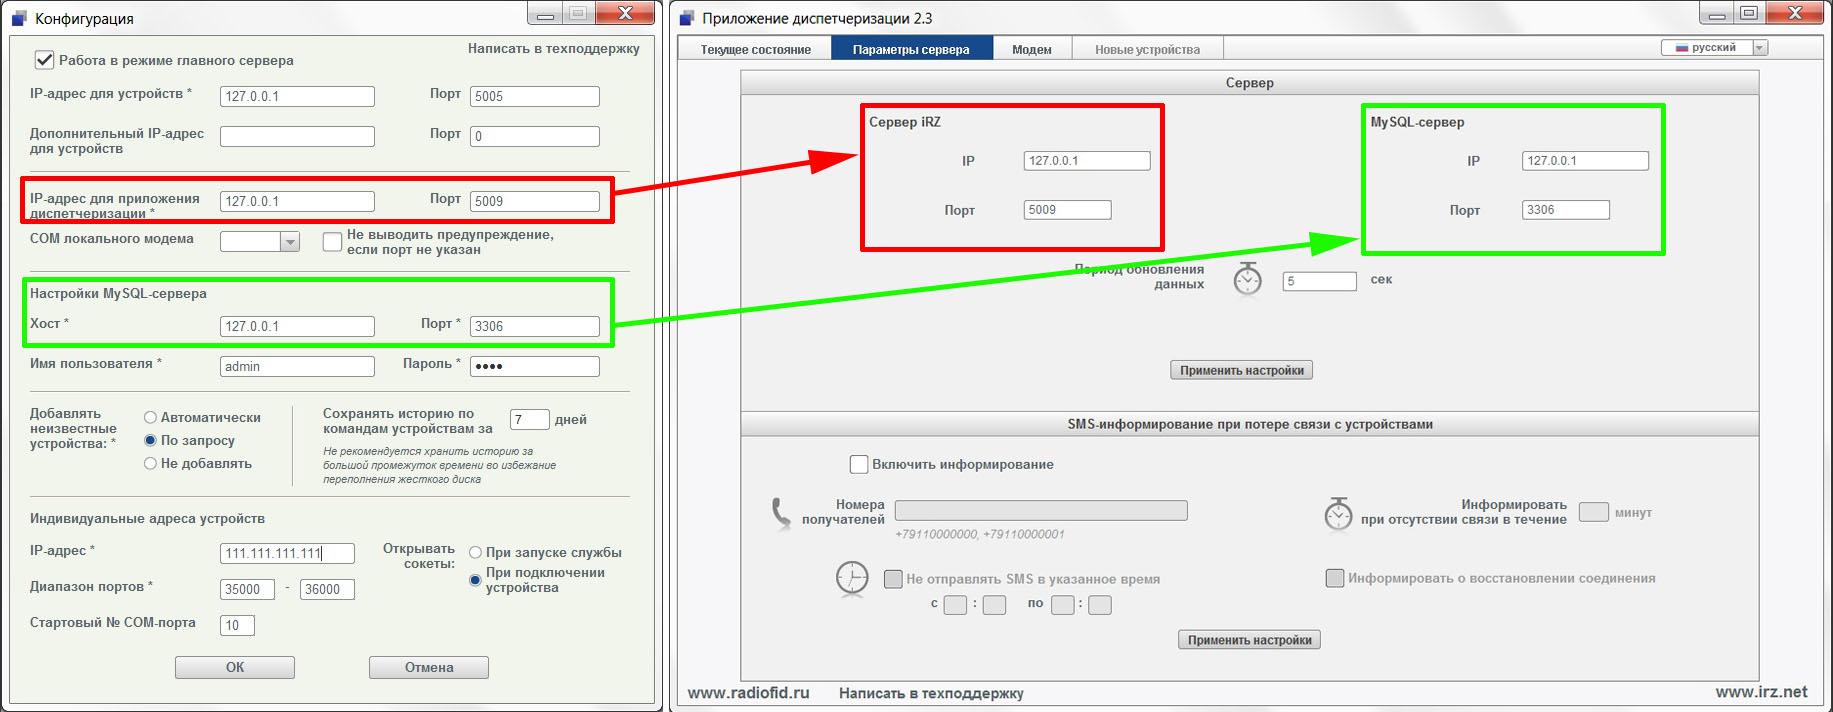Select По запросу radio option
The image size is (1833, 712).
[150, 440]
